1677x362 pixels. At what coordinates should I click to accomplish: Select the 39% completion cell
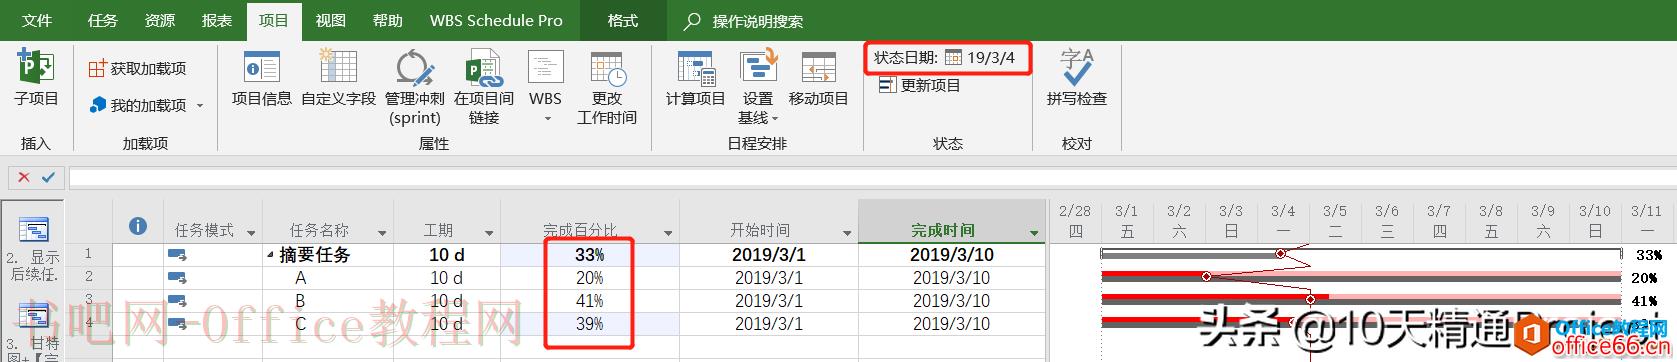click(589, 324)
